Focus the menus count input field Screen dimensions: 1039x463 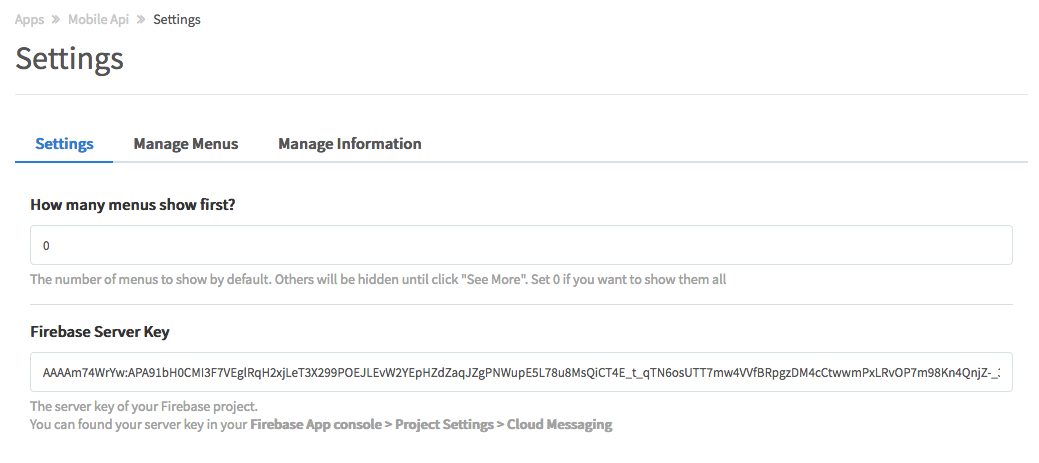(x=520, y=245)
